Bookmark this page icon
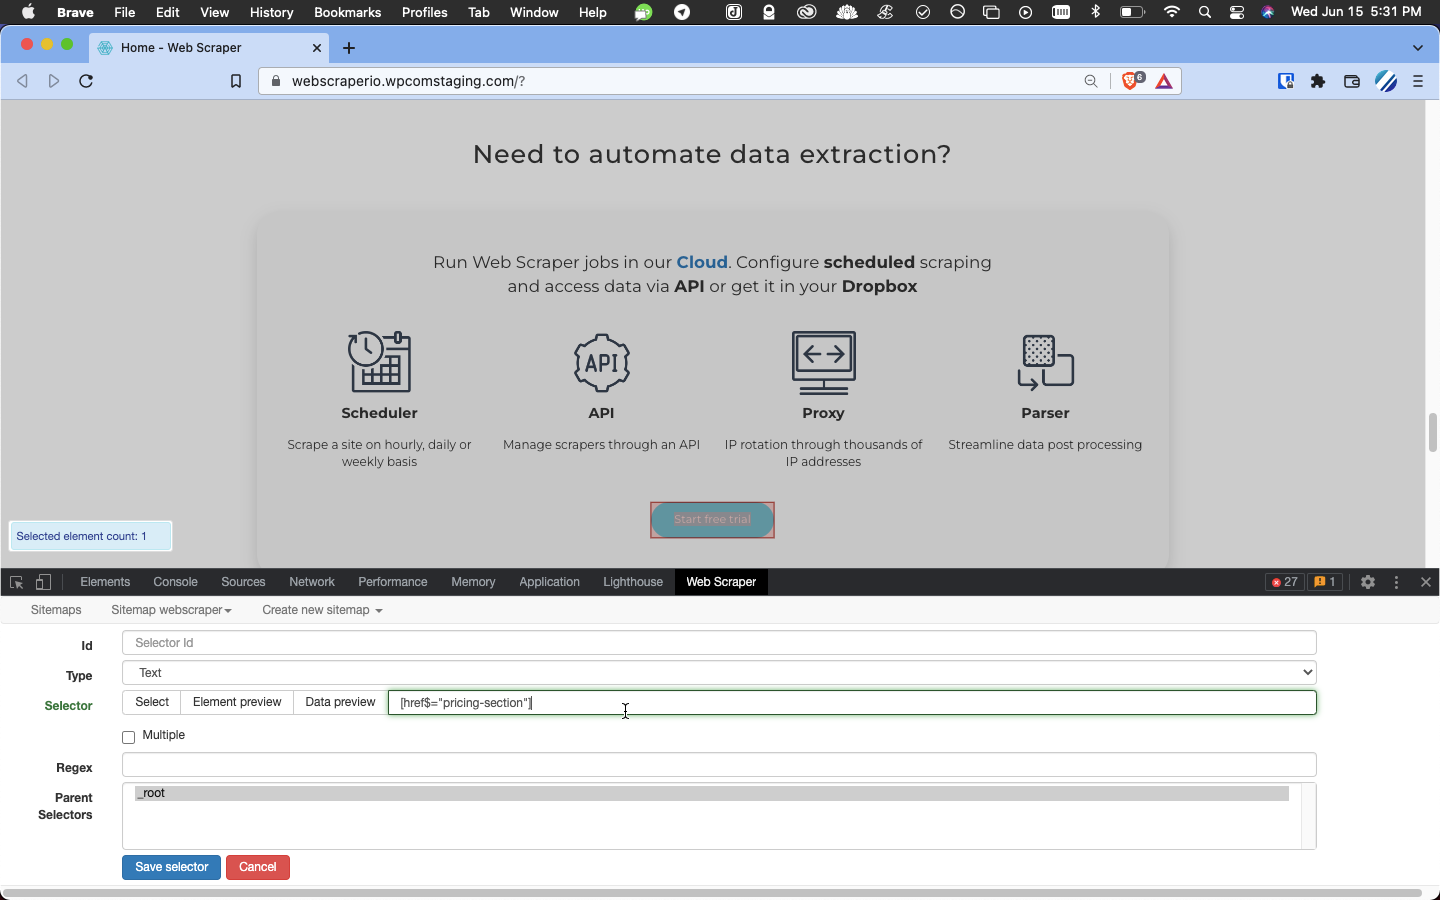1440x900 pixels. click(x=236, y=81)
